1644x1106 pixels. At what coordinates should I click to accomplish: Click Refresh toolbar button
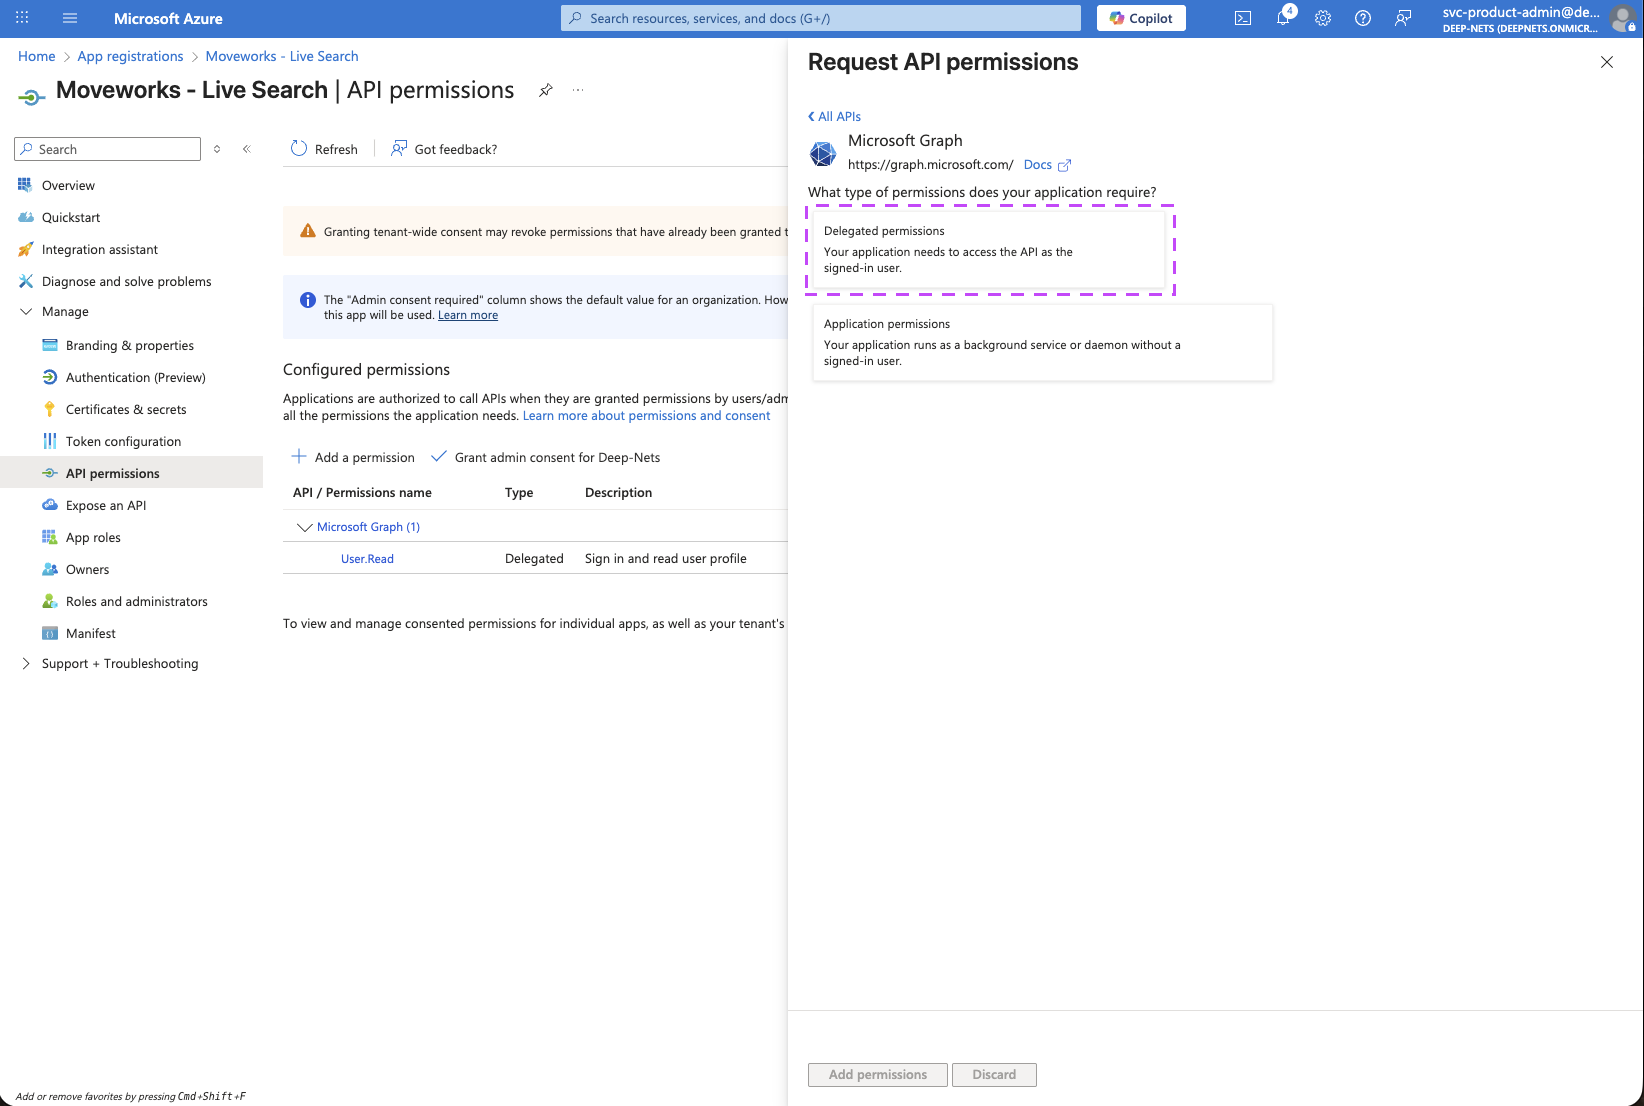324,149
